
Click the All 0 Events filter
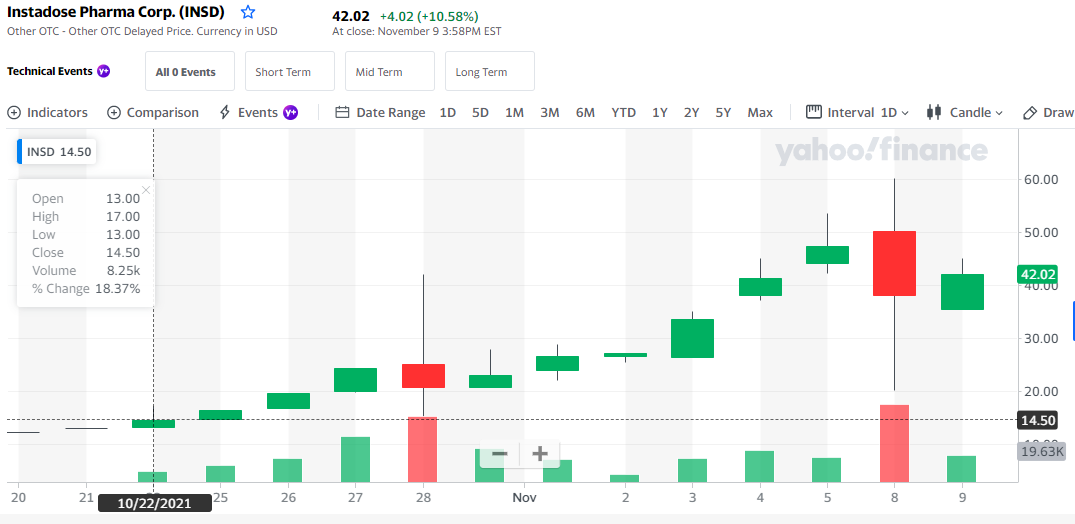click(x=190, y=71)
